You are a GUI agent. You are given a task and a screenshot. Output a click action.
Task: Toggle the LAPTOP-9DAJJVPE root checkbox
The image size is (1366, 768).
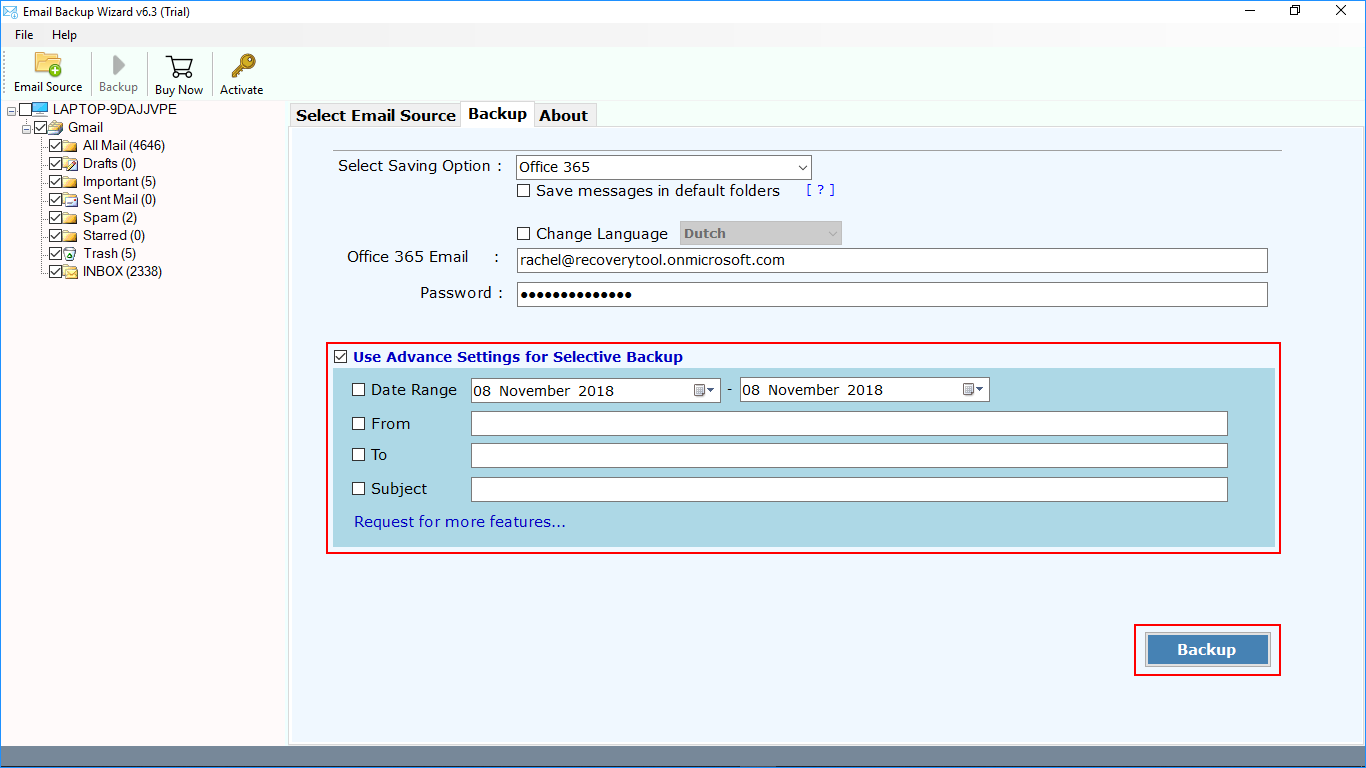(25, 109)
